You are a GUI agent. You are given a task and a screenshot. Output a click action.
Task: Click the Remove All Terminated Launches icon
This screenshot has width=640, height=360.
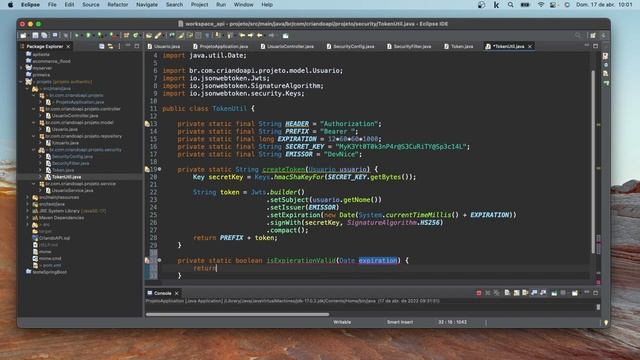[496, 293]
